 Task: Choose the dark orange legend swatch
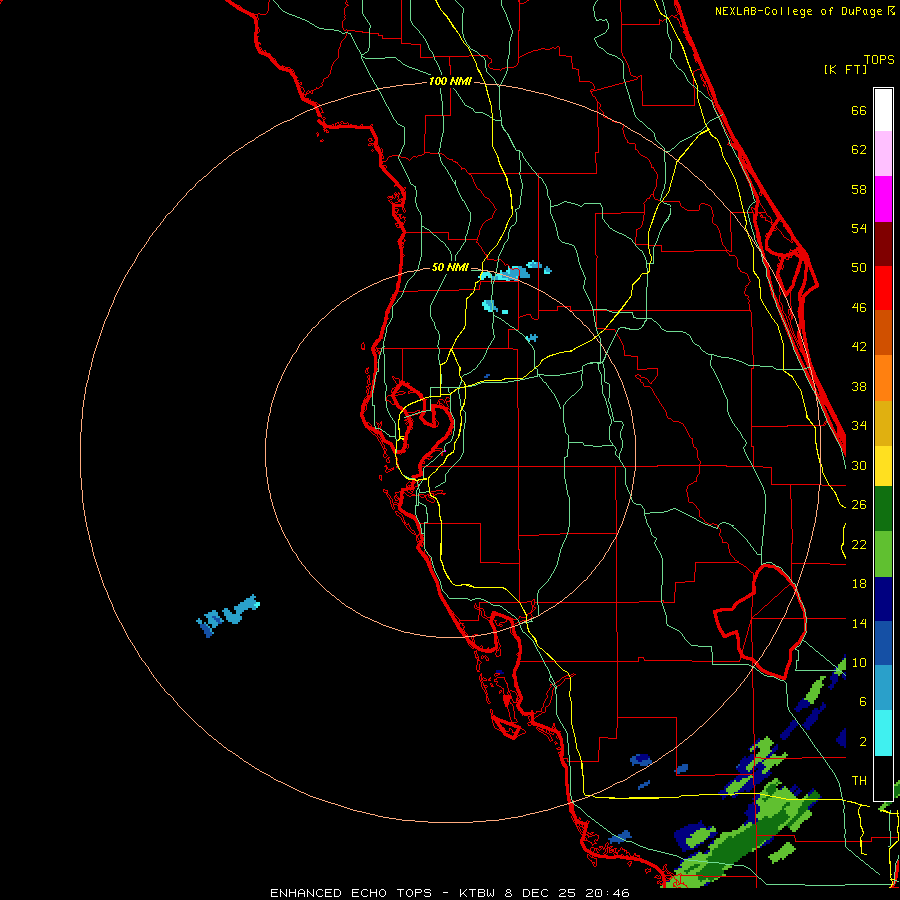tap(883, 333)
